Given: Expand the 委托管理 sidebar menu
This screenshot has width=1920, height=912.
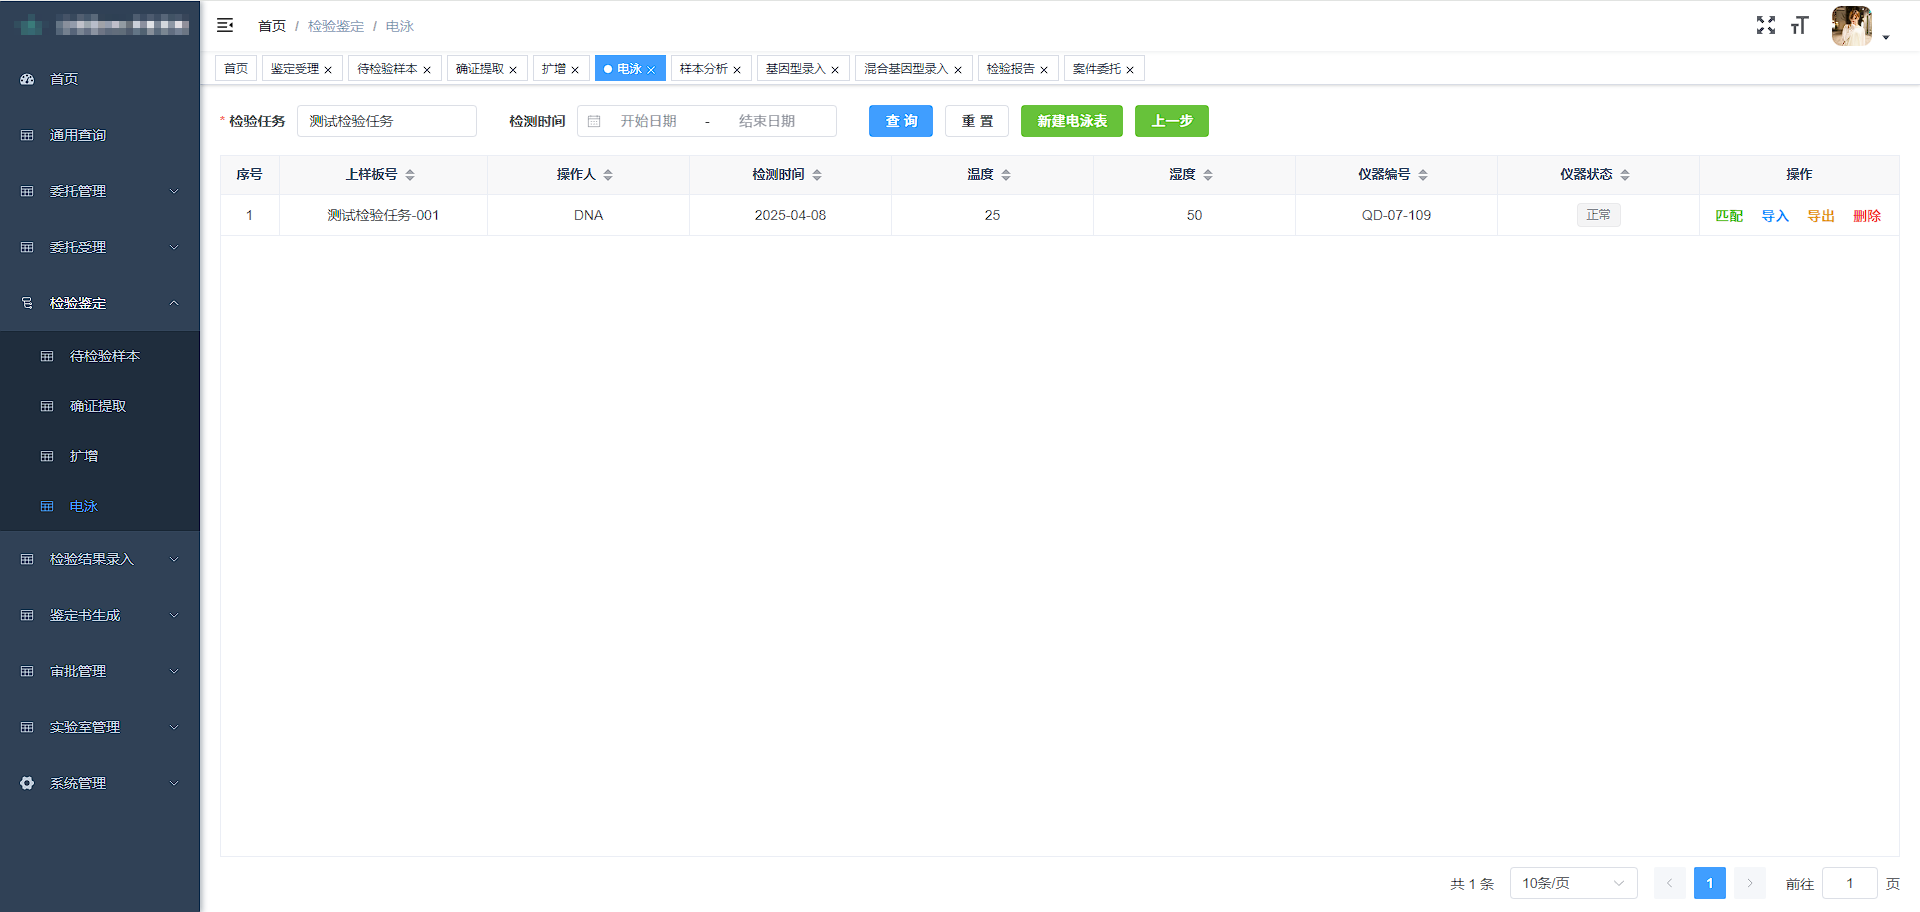Looking at the screenshot, I should pos(100,191).
